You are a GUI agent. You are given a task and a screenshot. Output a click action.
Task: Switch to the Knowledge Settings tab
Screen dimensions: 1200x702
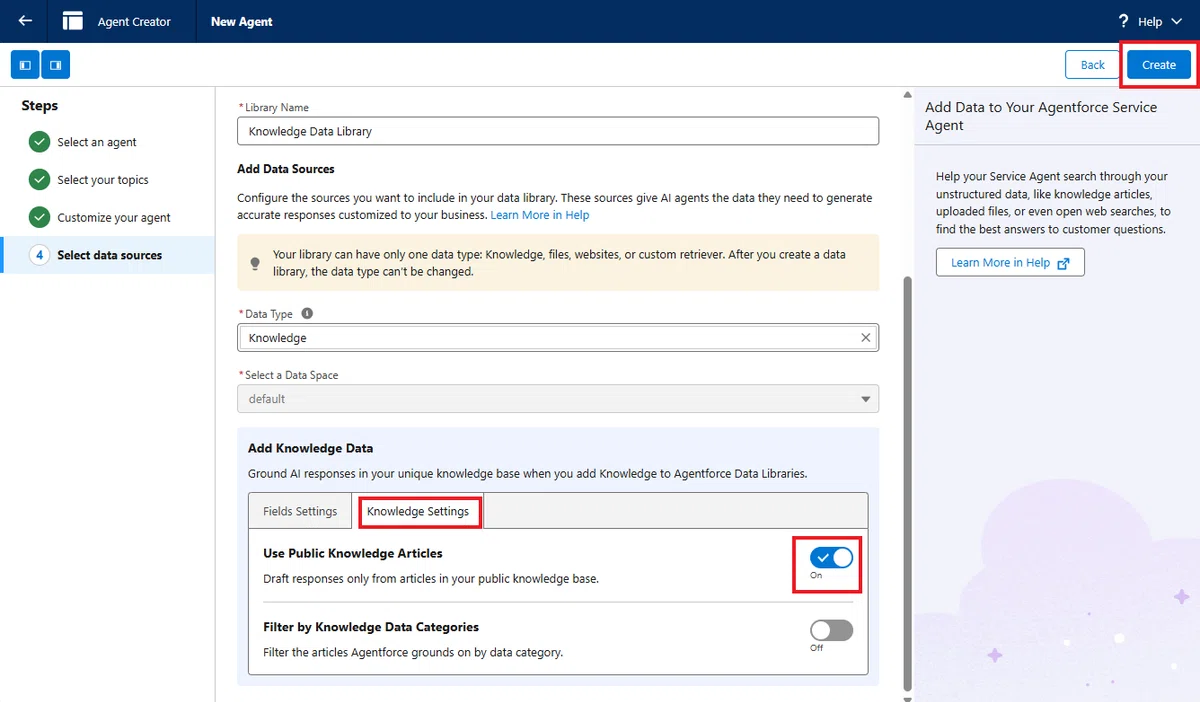point(418,511)
